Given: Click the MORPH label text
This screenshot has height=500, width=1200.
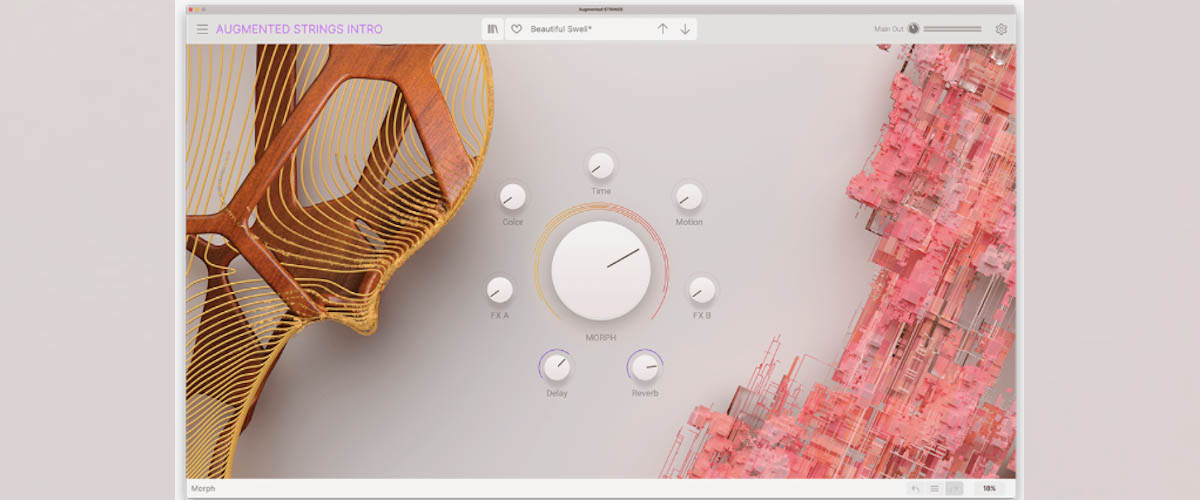Looking at the screenshot, I should (x=601, y=338).
